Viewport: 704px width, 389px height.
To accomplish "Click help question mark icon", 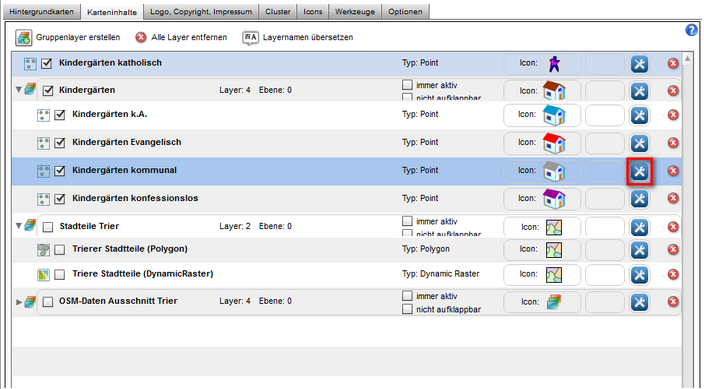I will (x=691, y=30).
